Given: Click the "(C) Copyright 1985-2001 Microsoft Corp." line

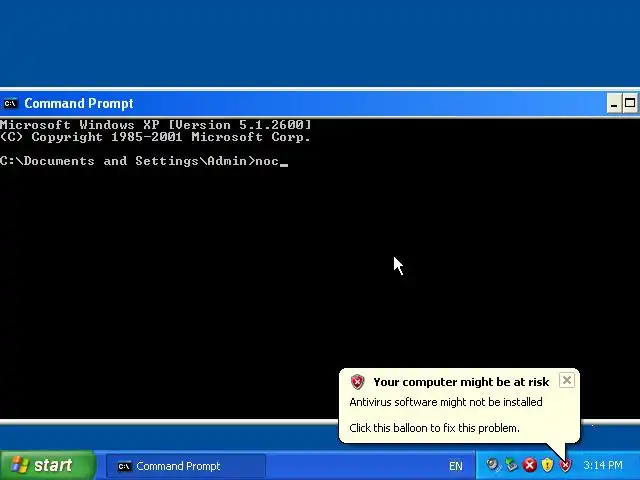Looking at the screenshot, I should point(156,137).
